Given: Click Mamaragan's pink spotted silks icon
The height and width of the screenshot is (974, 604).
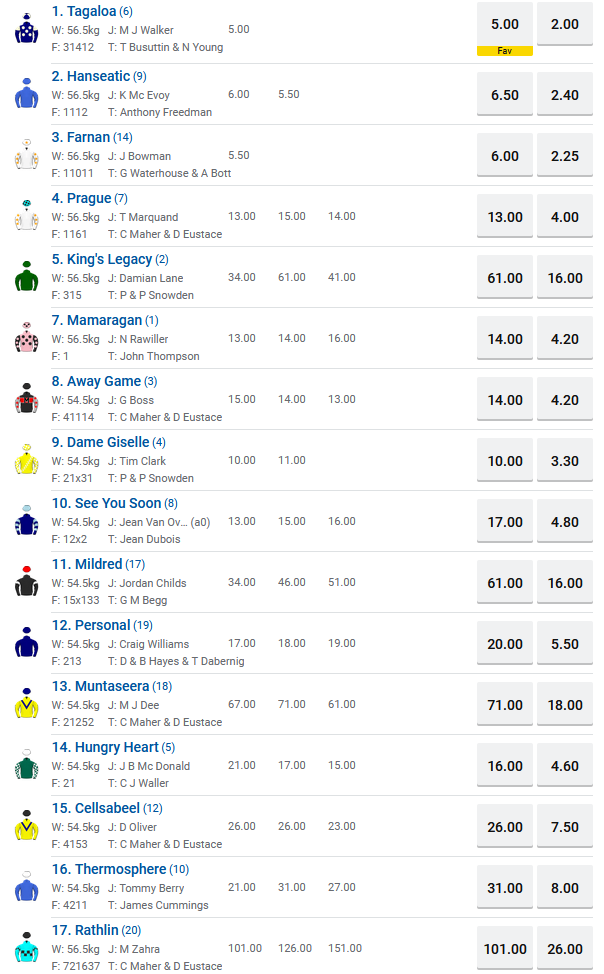Looking at the screenshot, I should pos(26,337).
